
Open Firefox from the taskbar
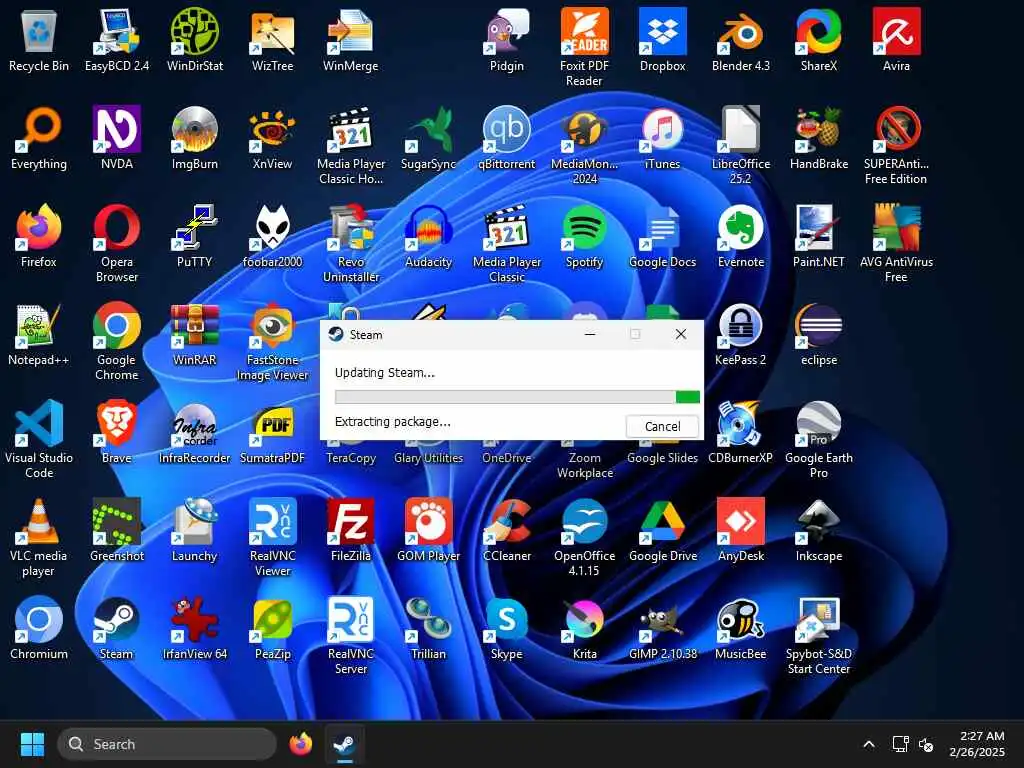pyautogui.click(x=300, y=744)
